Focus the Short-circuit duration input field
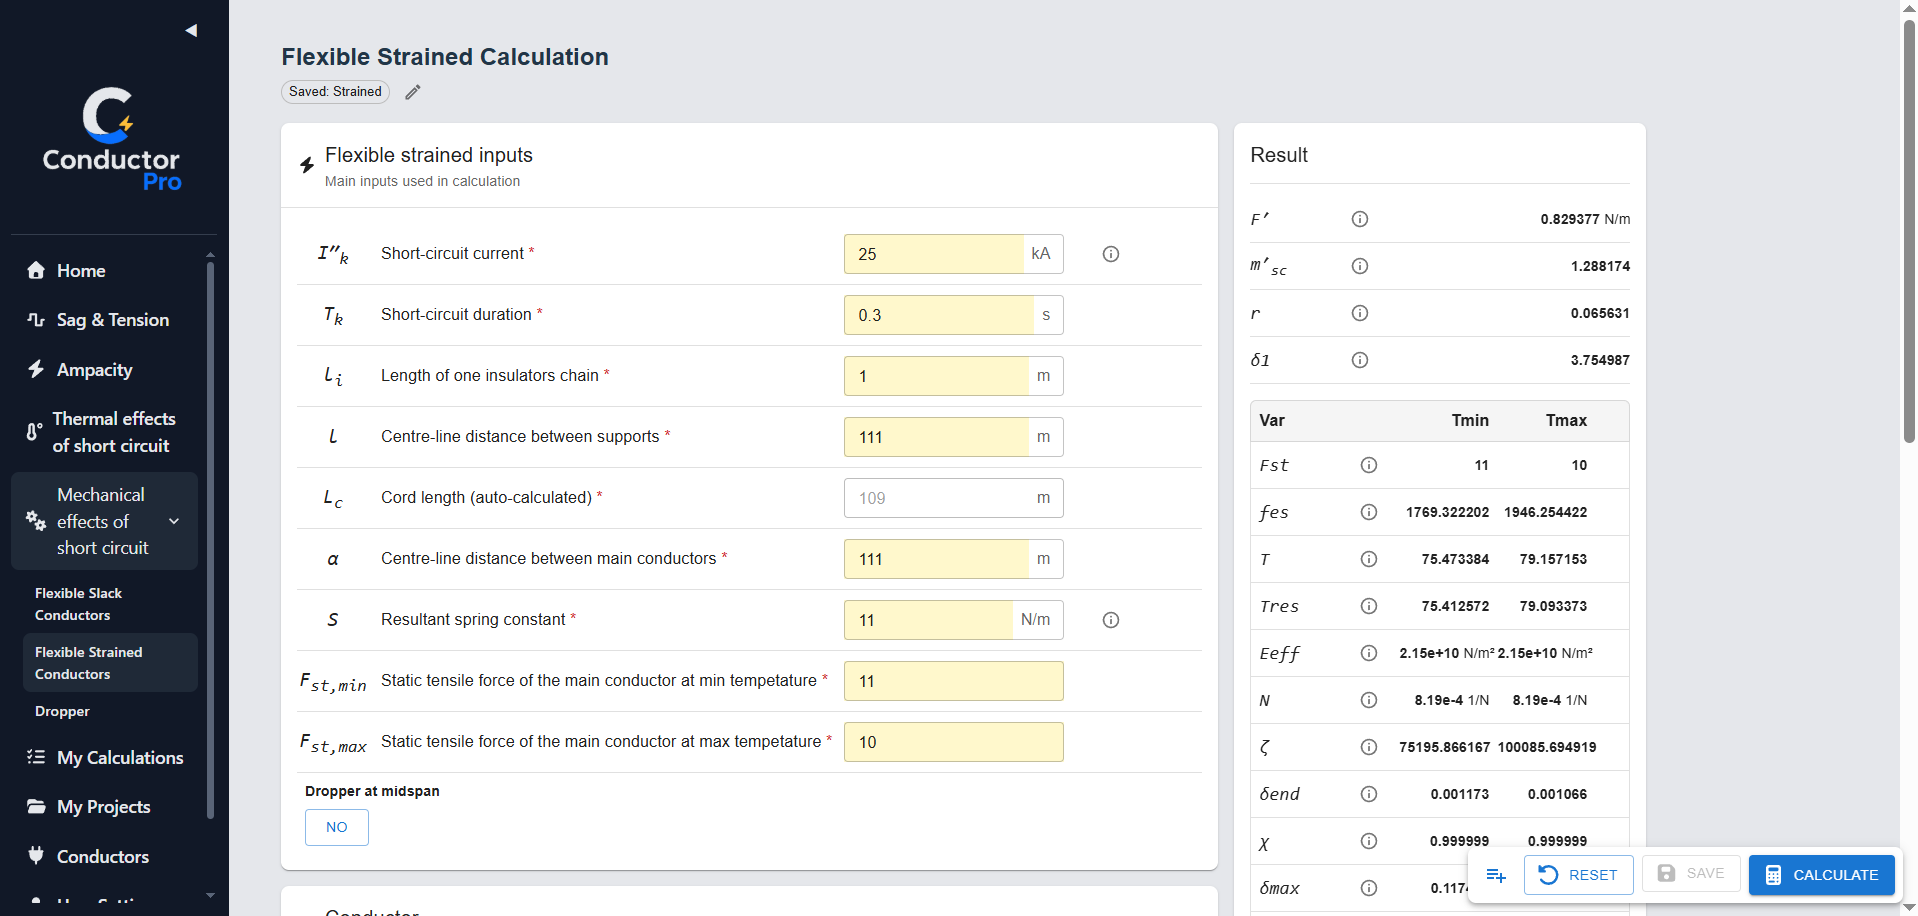The height and width of the screenshot is (916, 1918). point(938,315)
